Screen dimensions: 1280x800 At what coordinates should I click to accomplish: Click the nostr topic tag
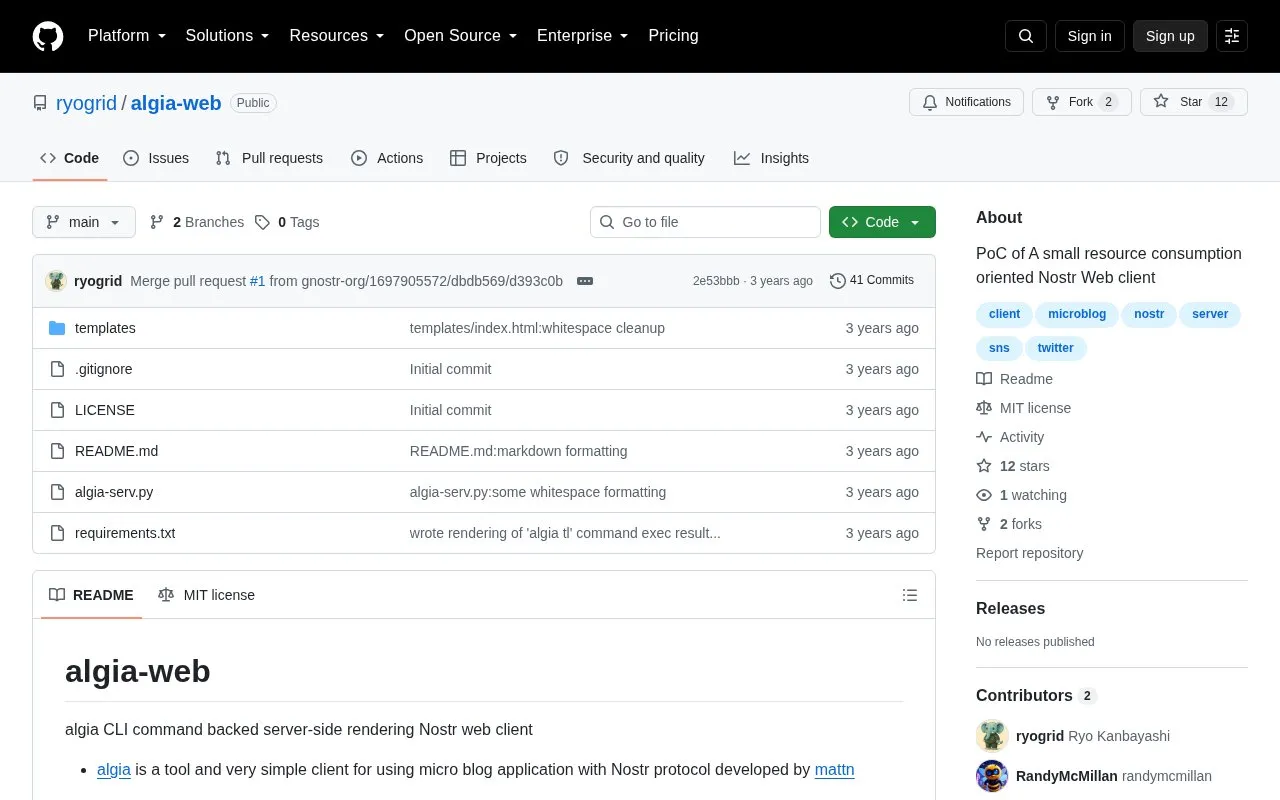(1149, 314)
